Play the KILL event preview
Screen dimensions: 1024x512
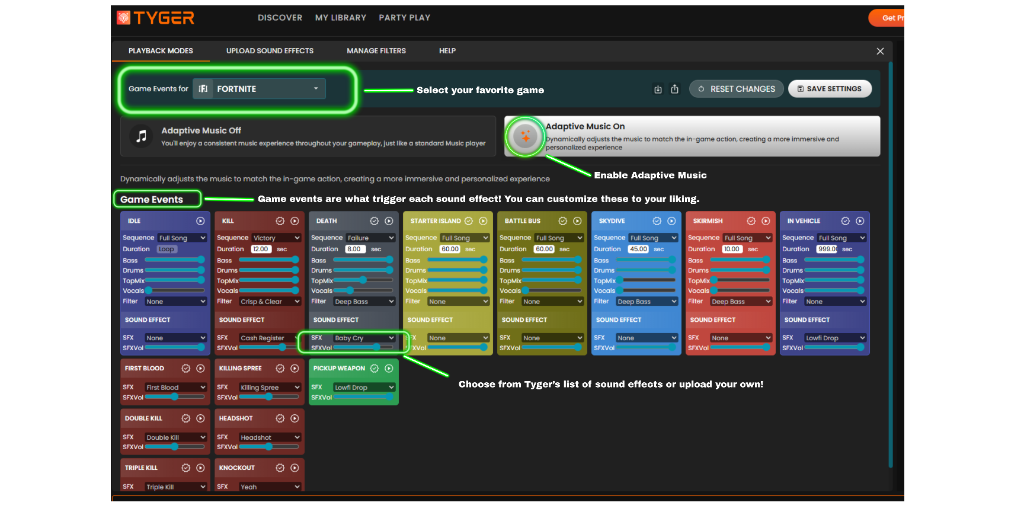pyautogui.click(x=295, y=221)
